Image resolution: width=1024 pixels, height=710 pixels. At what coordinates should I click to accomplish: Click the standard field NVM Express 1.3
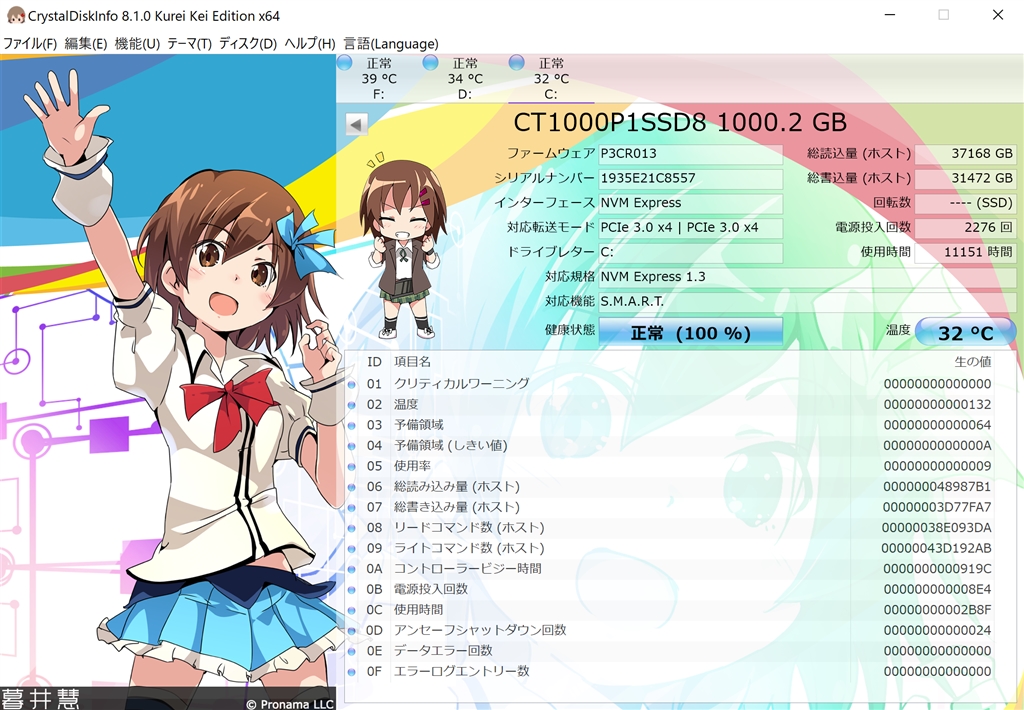pos(807,277)
